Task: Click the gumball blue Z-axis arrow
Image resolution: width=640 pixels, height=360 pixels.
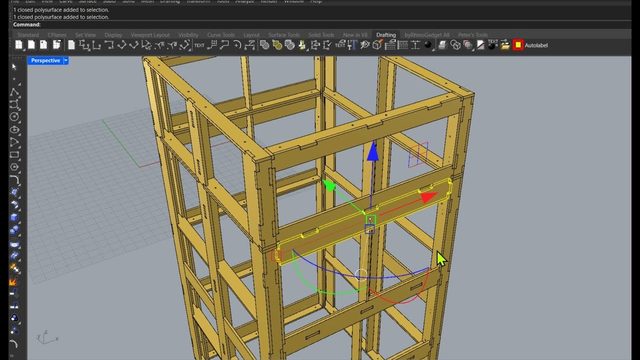Action: coord(372,152)
